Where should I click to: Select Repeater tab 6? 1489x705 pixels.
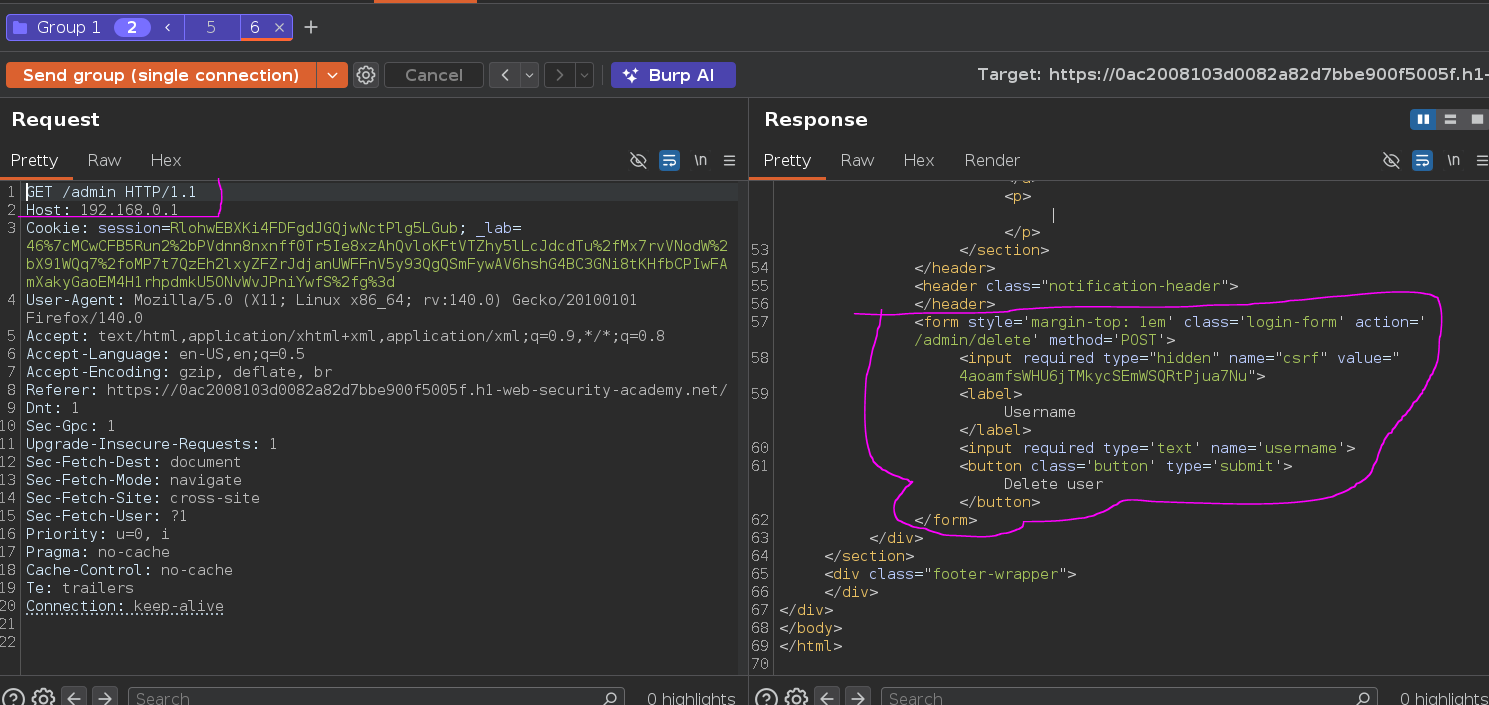[255, 28]
